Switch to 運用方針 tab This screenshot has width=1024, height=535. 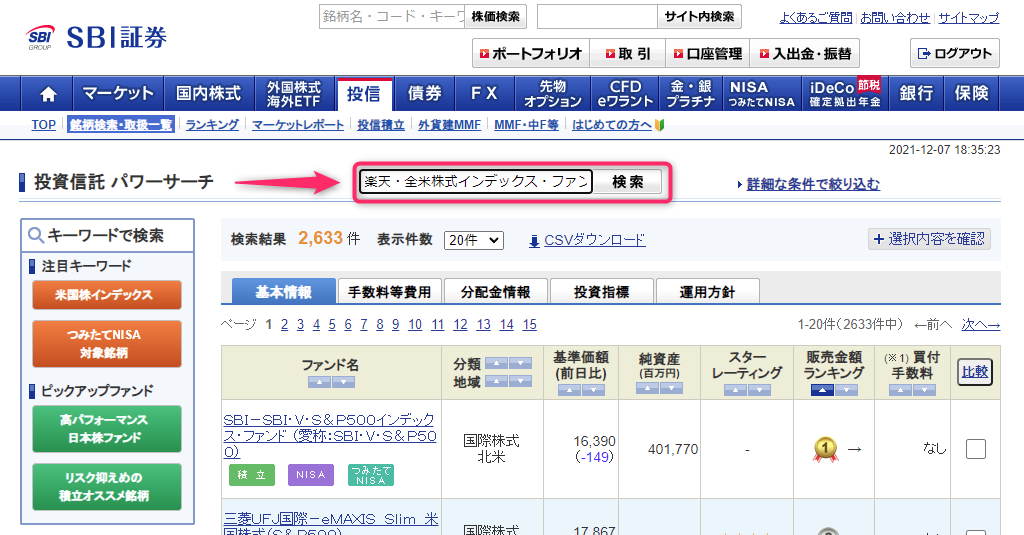[x=707, y=292]
